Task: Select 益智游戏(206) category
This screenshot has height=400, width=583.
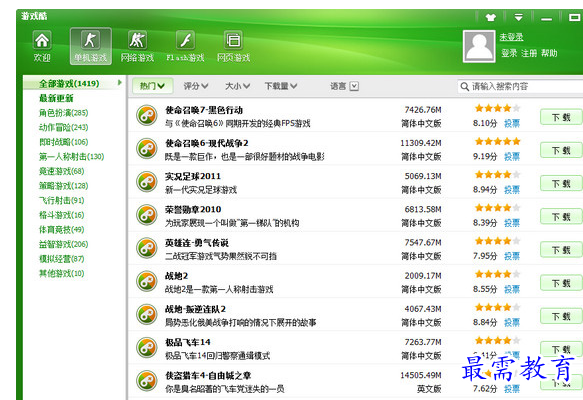Action: click(64, 244)
